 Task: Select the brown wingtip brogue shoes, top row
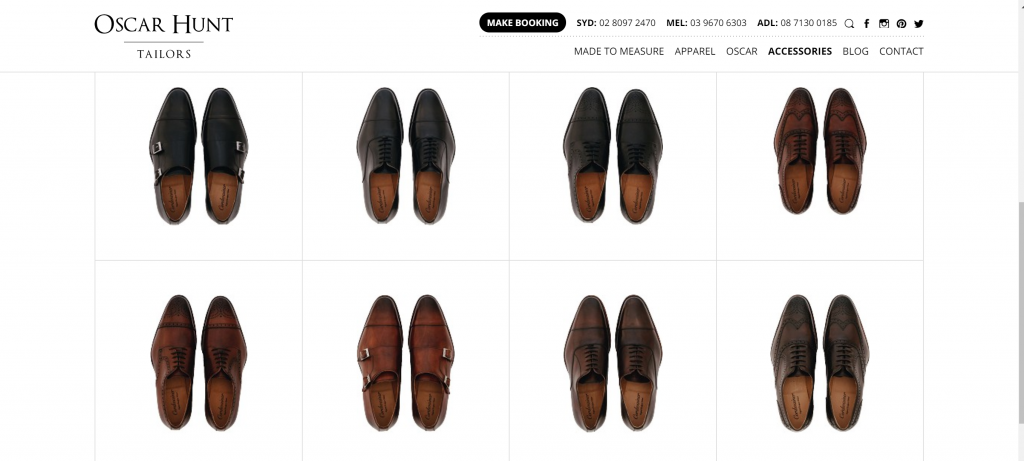click(x=820, y=150)
